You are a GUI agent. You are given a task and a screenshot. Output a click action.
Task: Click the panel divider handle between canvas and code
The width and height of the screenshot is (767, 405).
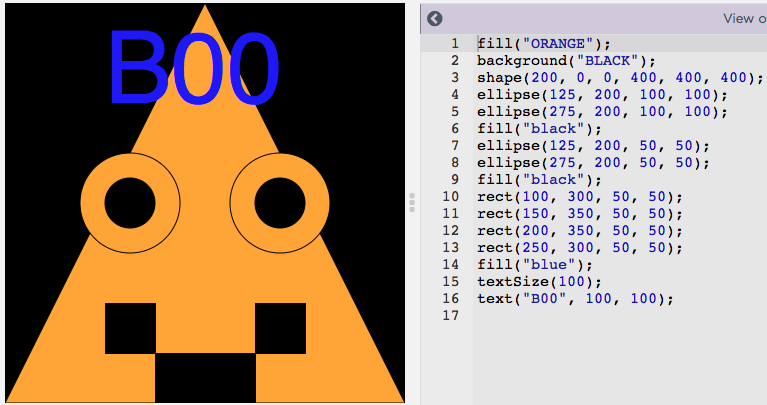(412, 202)
